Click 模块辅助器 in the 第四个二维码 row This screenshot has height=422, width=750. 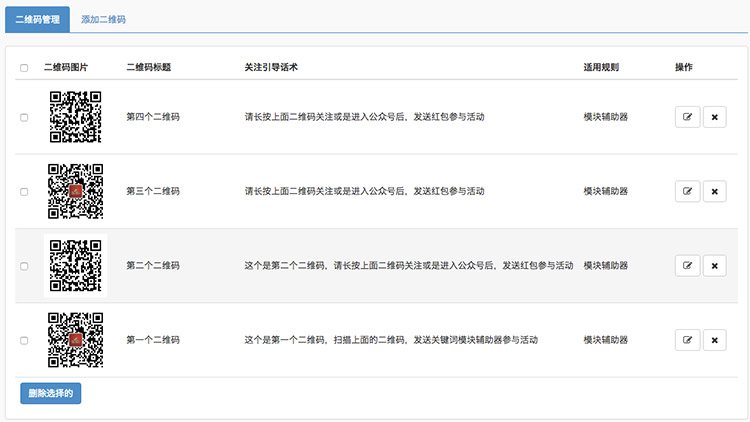[x=606, y=117]
